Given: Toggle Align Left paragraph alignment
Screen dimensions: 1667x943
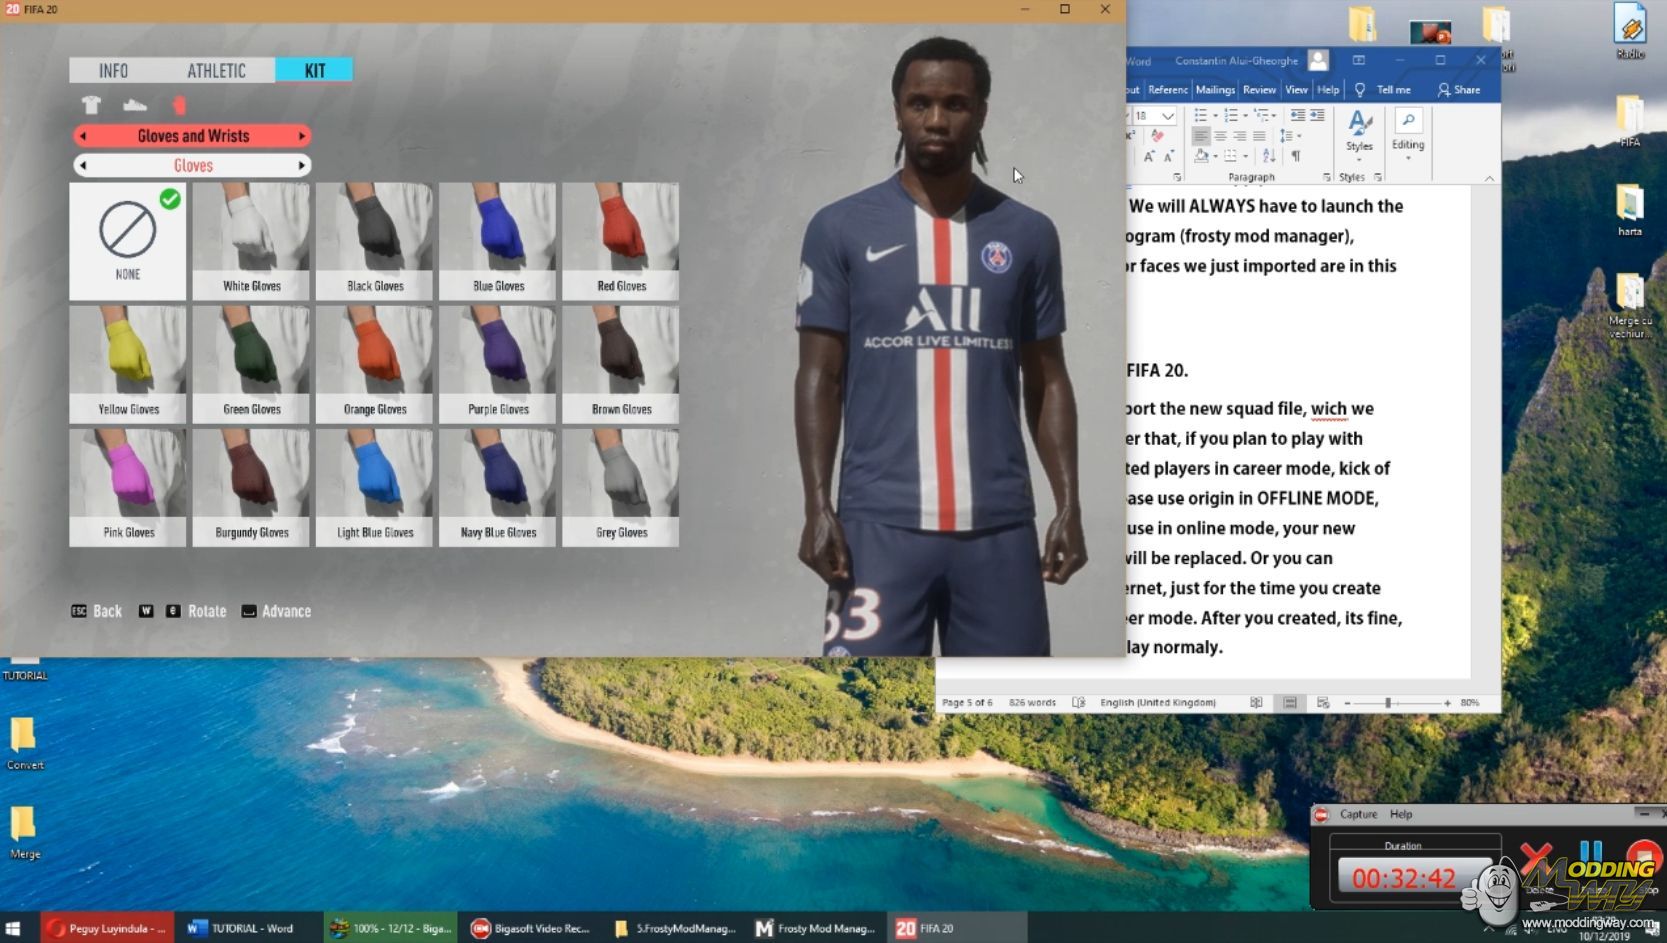Looking at the screenshot, I should click(1201, 136).
